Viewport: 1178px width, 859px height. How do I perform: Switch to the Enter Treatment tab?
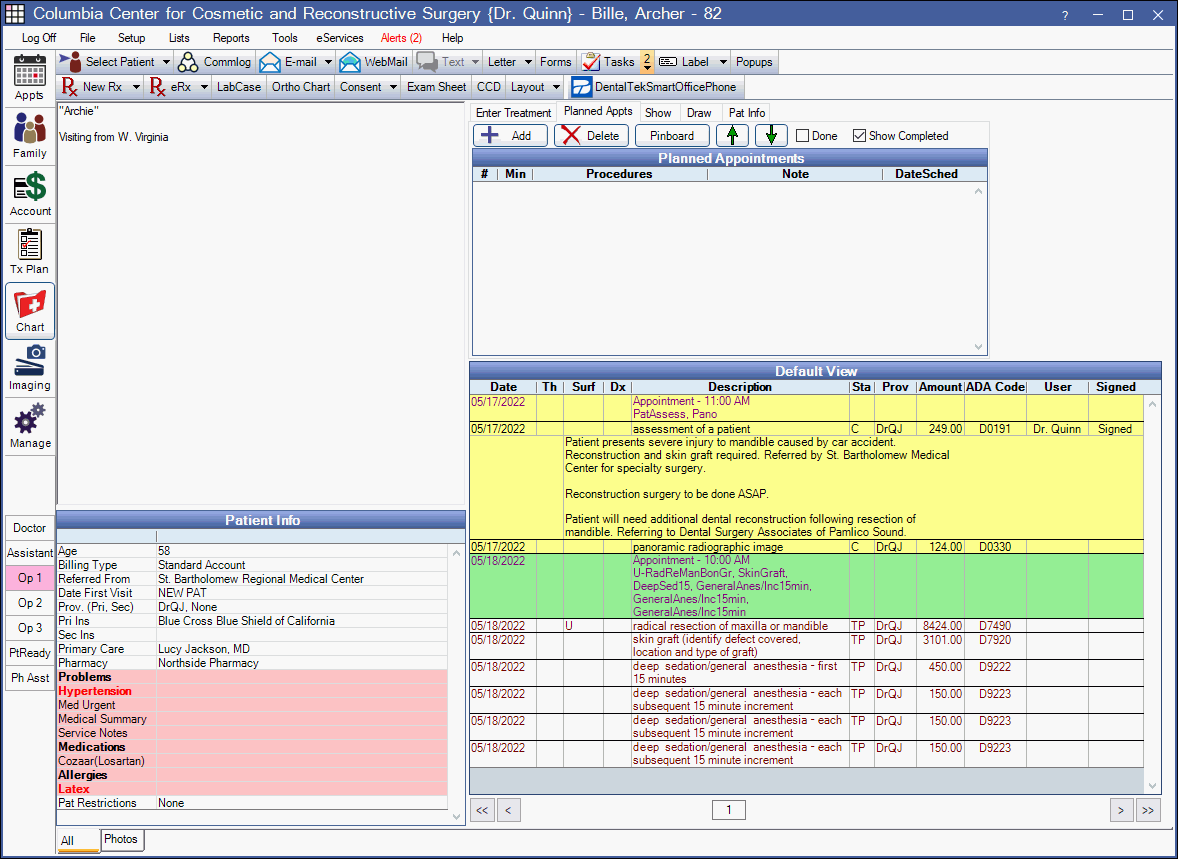coord(513,113)
